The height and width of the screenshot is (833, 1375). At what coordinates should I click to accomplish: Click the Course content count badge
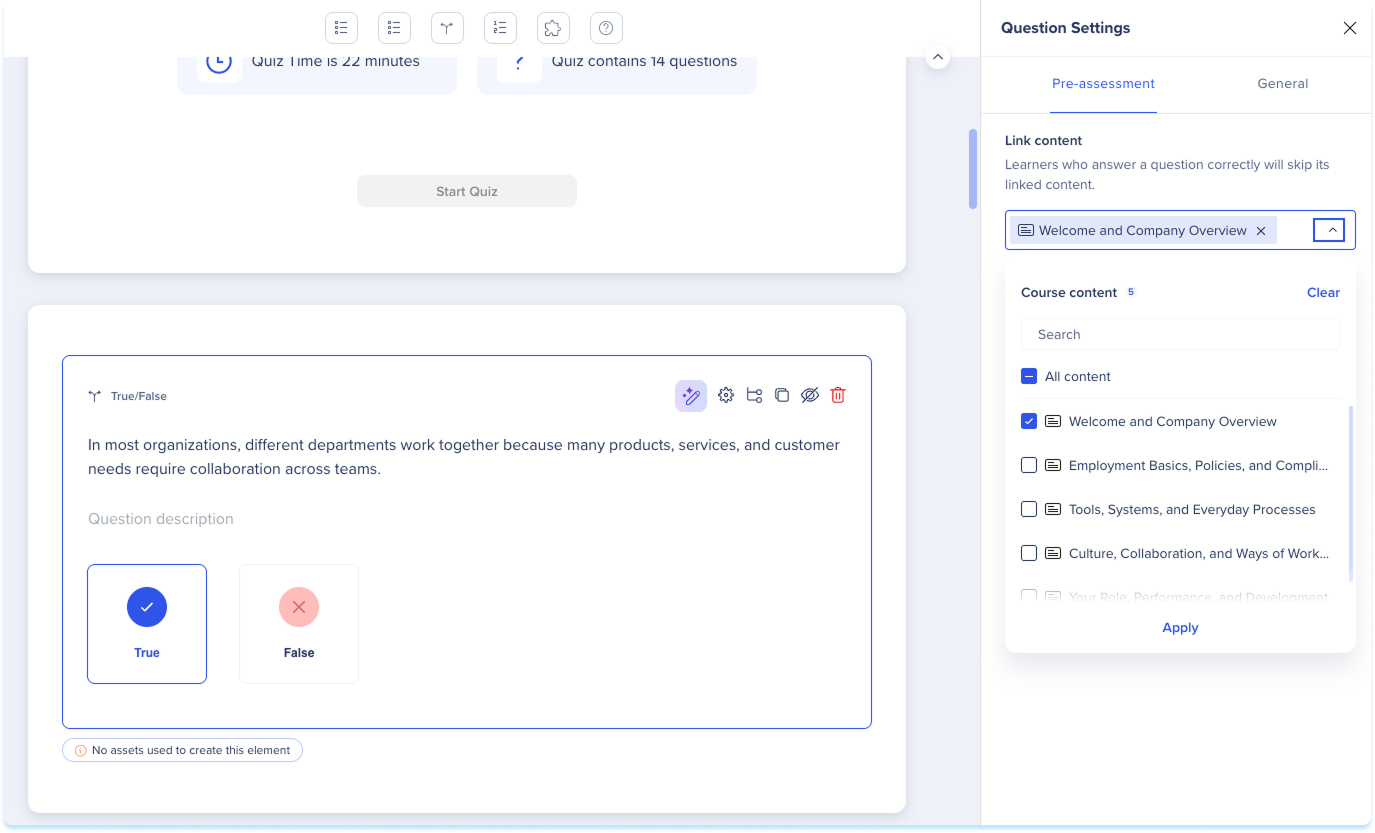click(x=1131, y=292)
